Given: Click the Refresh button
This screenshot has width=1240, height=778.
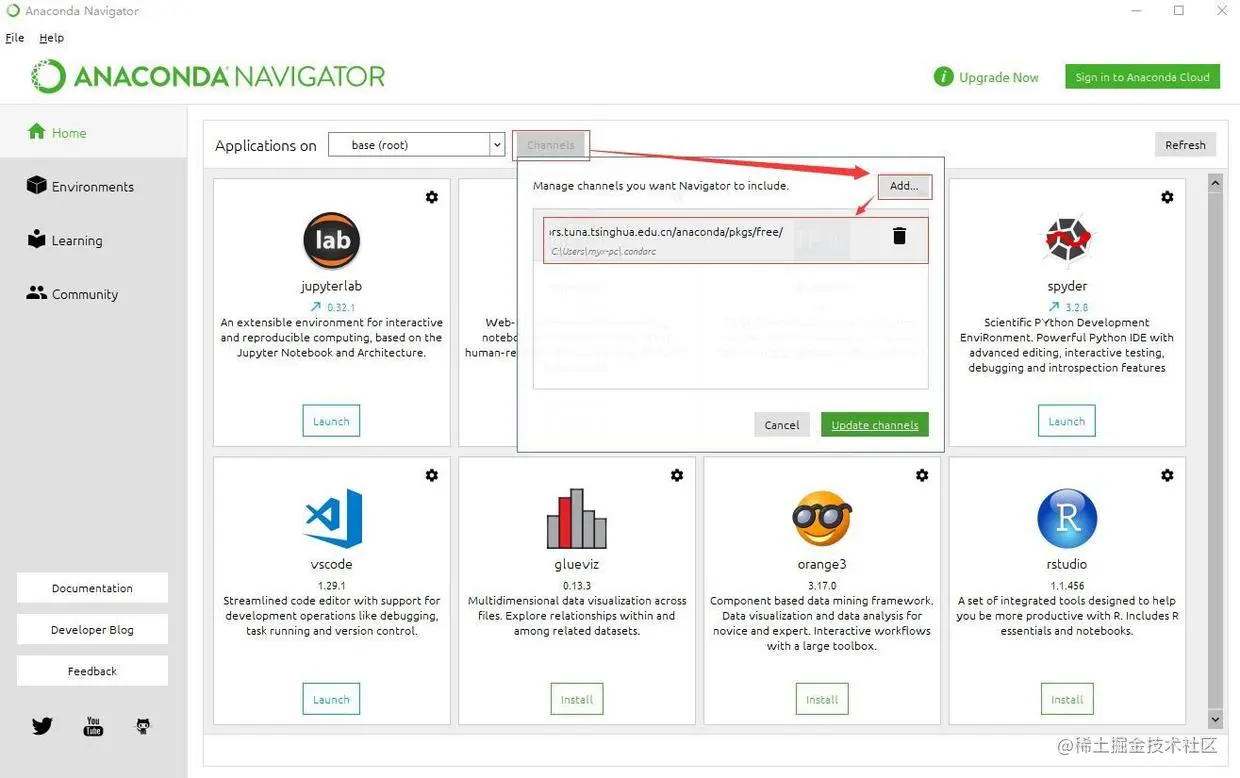Looking at the screenshot, I should pyautogui.click(x=1185, y=145).
